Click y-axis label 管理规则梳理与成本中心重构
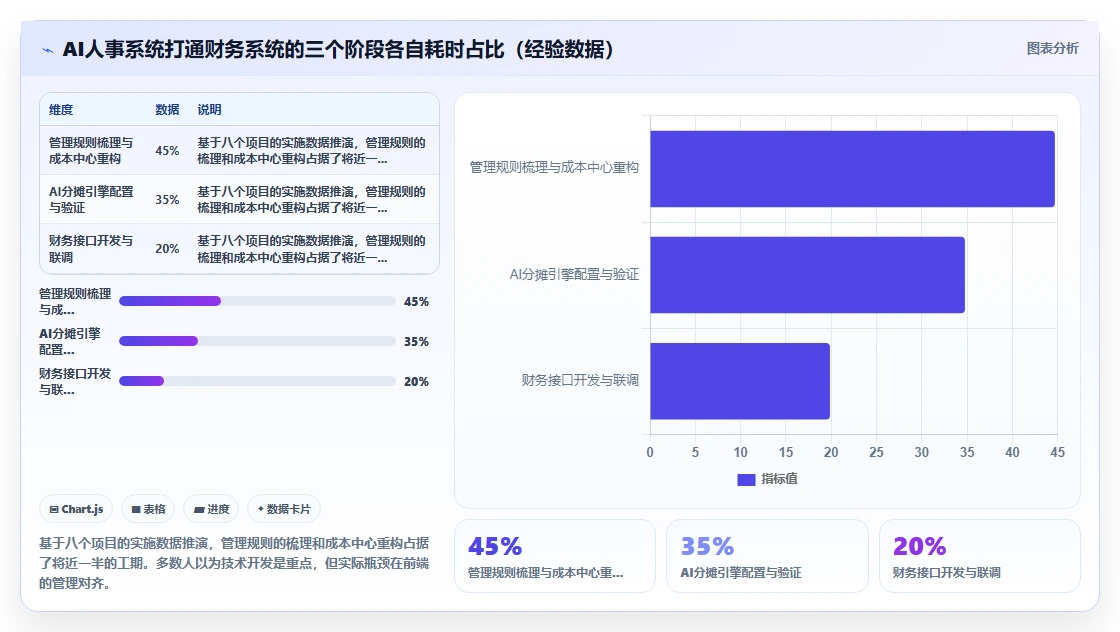 click(x=554, y=168)
